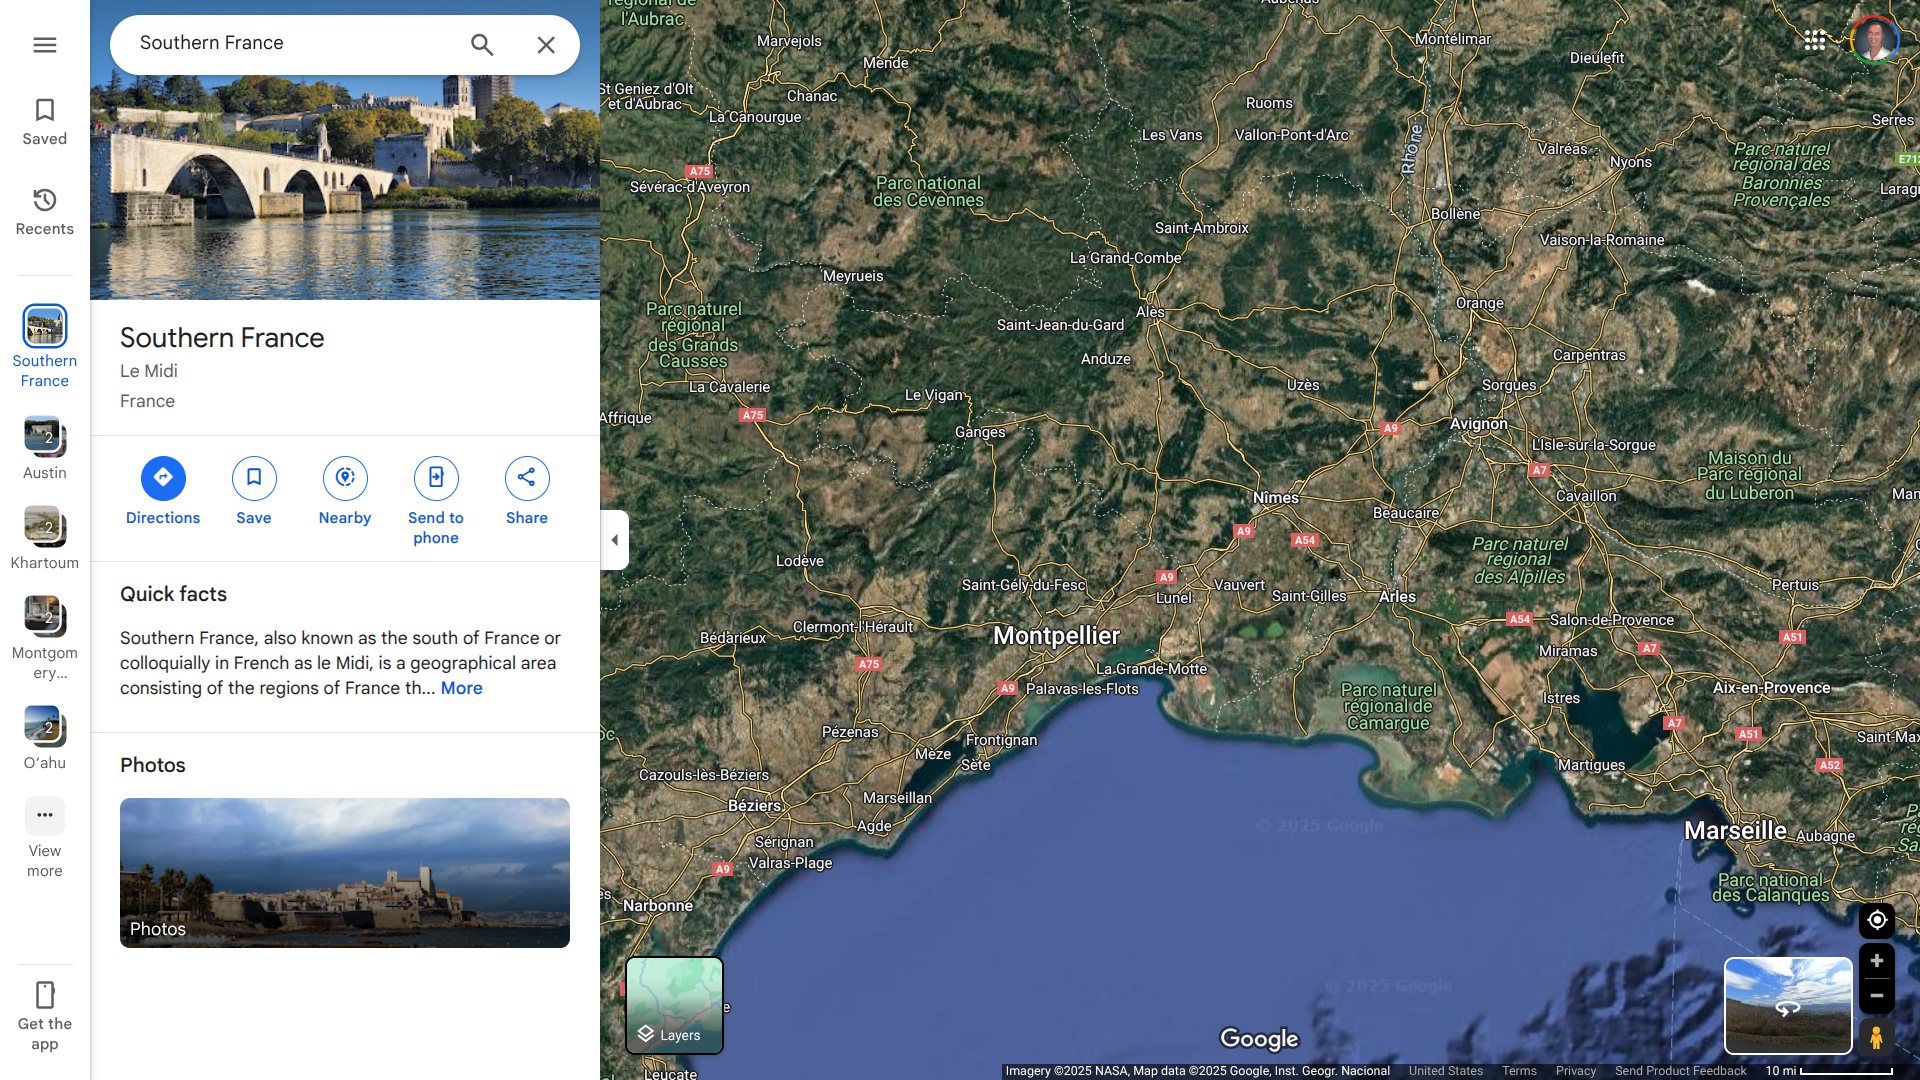The width and height of the screenshot is (1920, 1080).
Task: Open the Photos thumbnail image
Action: tap(345, 873)
